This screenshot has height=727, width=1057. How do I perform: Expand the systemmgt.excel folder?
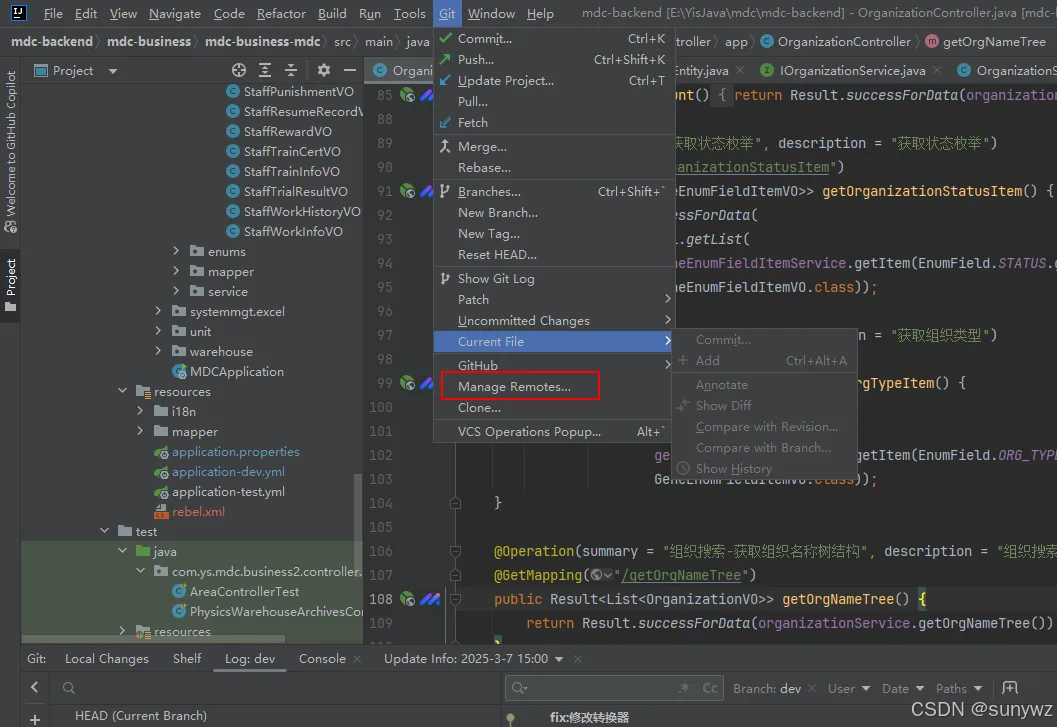tap(158, 311)
